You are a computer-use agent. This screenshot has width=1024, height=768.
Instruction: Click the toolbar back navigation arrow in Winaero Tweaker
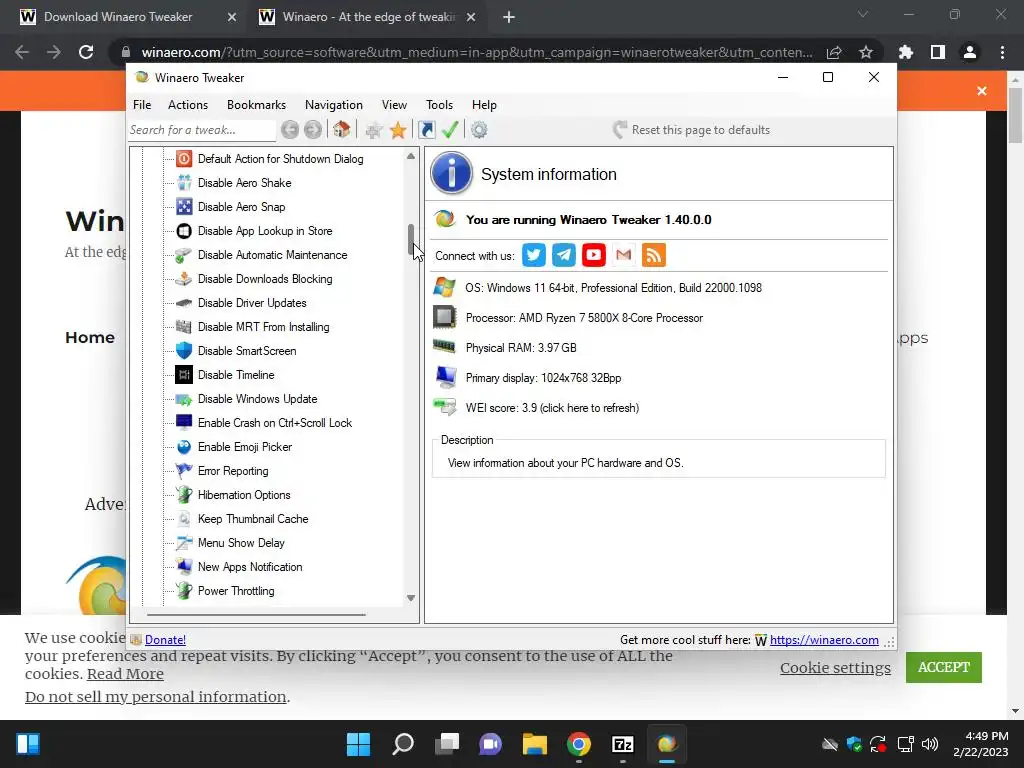tap(290, 130)
